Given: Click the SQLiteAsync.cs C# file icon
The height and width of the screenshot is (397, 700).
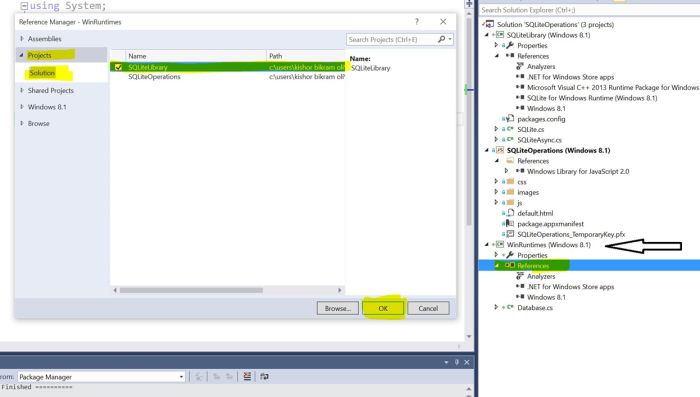Looking at the screenshot, I should [x=510, y=140].
